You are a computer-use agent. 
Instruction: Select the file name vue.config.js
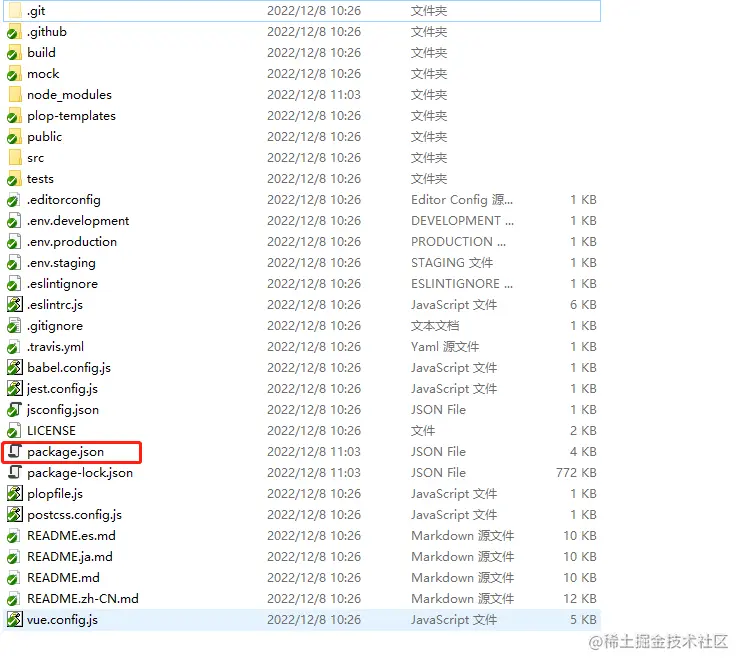pos(62,620)
